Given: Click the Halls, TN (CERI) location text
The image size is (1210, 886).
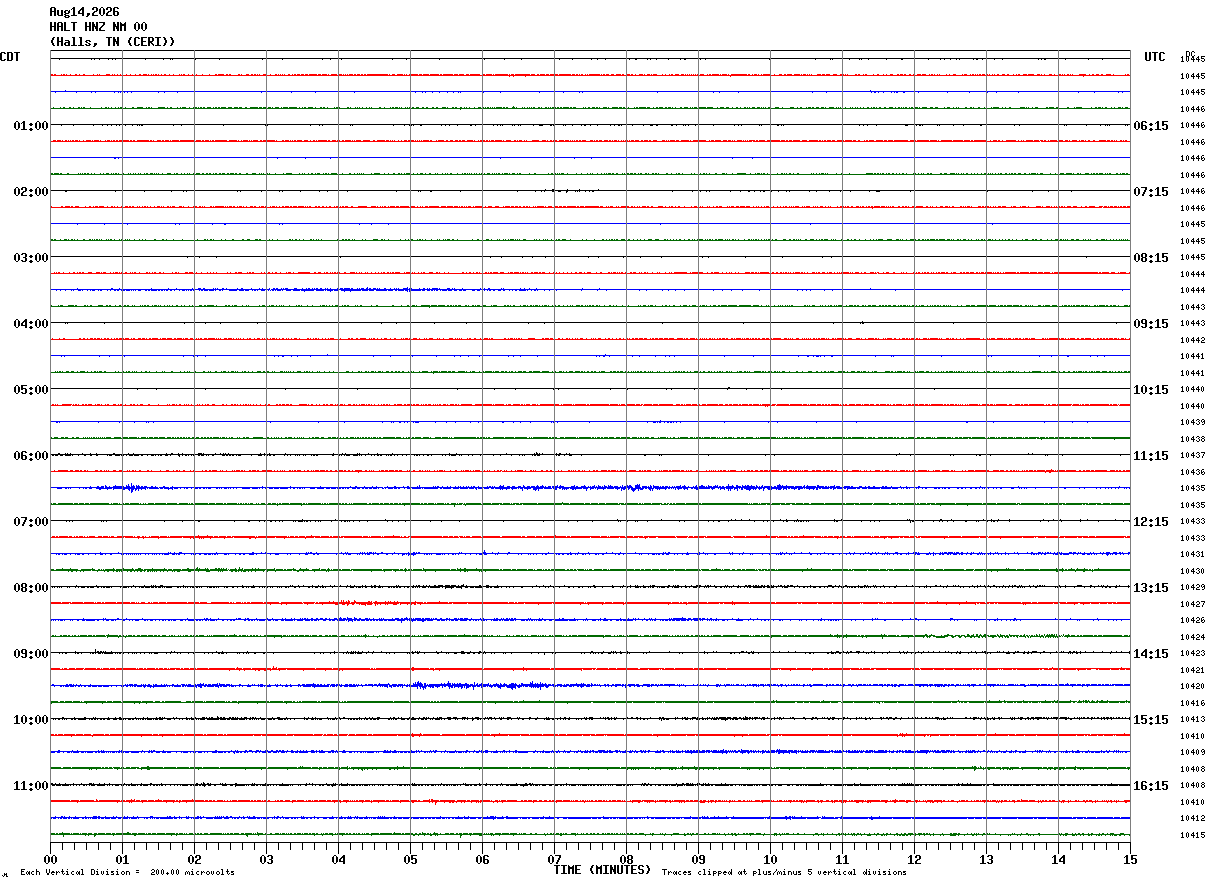Looking at the screenshot, I should (x=112, y=42).
